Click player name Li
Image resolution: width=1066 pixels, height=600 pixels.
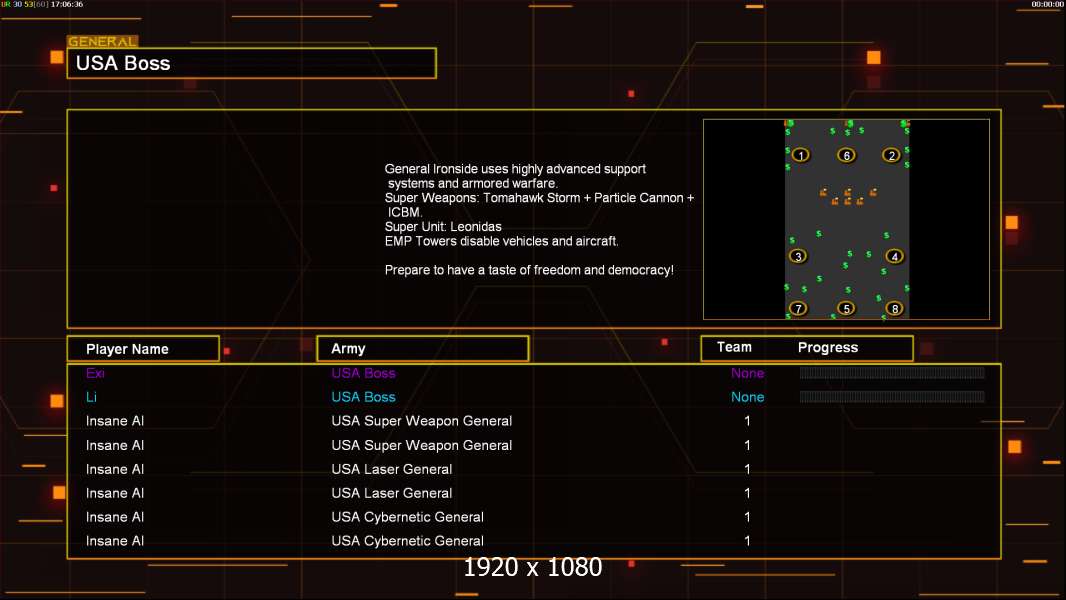tap(91, 397)
